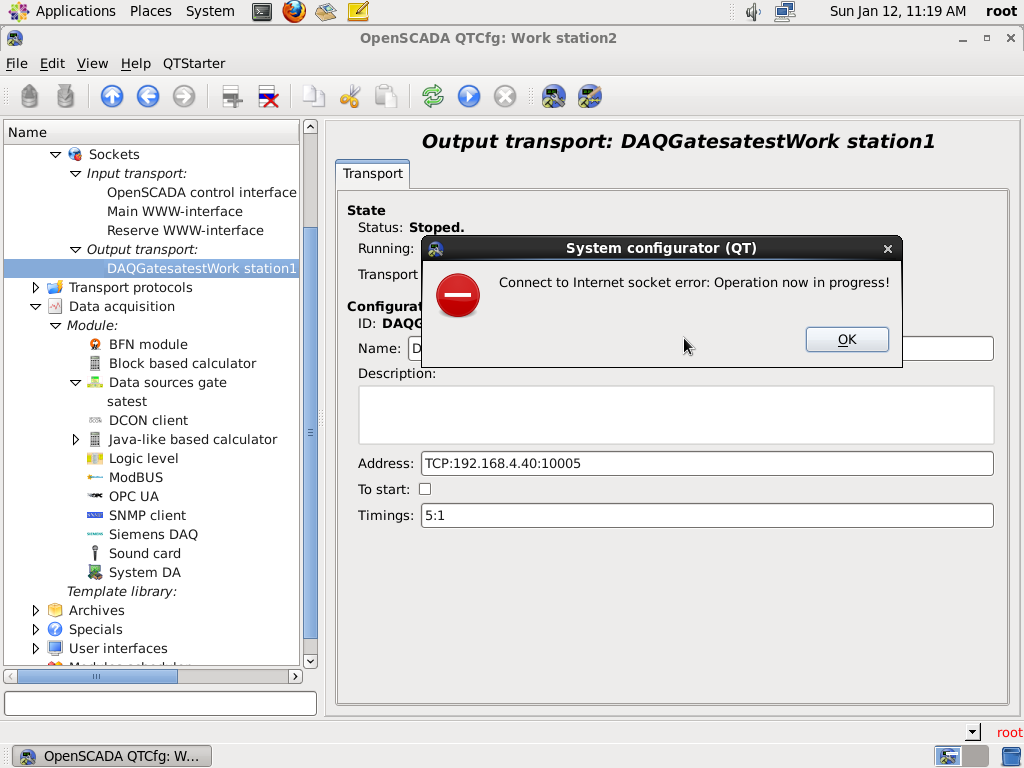Click the Back arrow toolbar icon
The width and height of the screenshot is (1024, 768).
[x=148, y=97]
